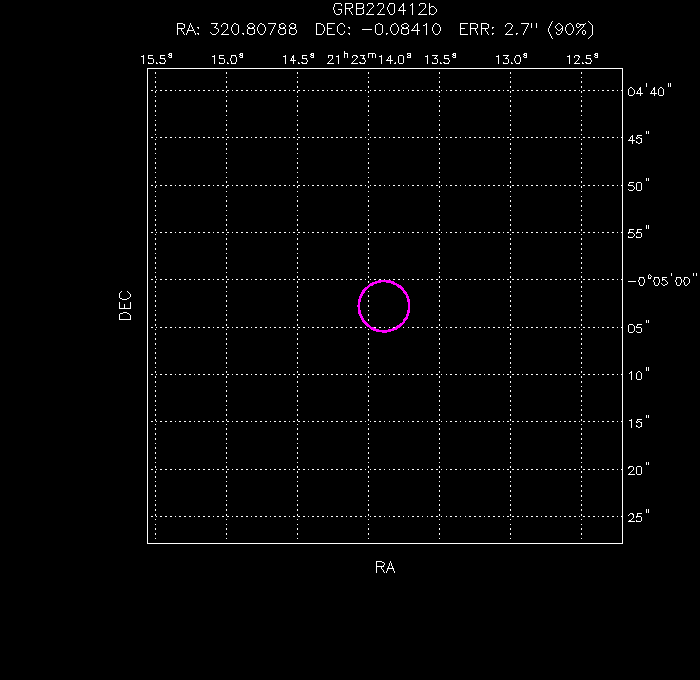Click the ERR 2.7'' (90%) text

tap(528, 30)
